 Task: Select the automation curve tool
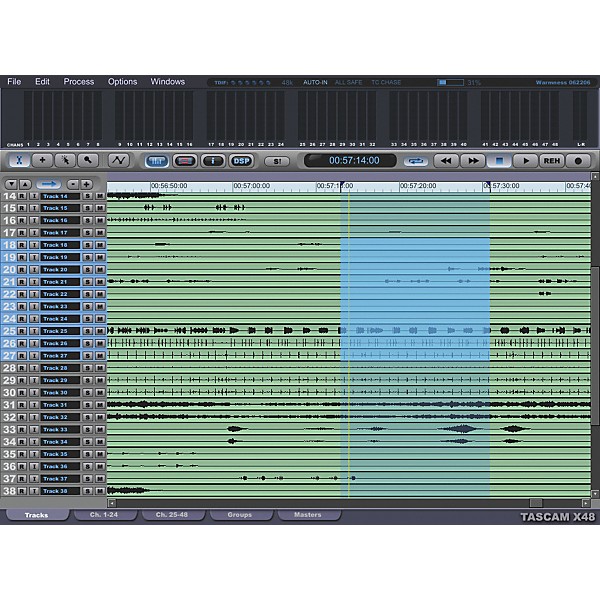(119, 161)
